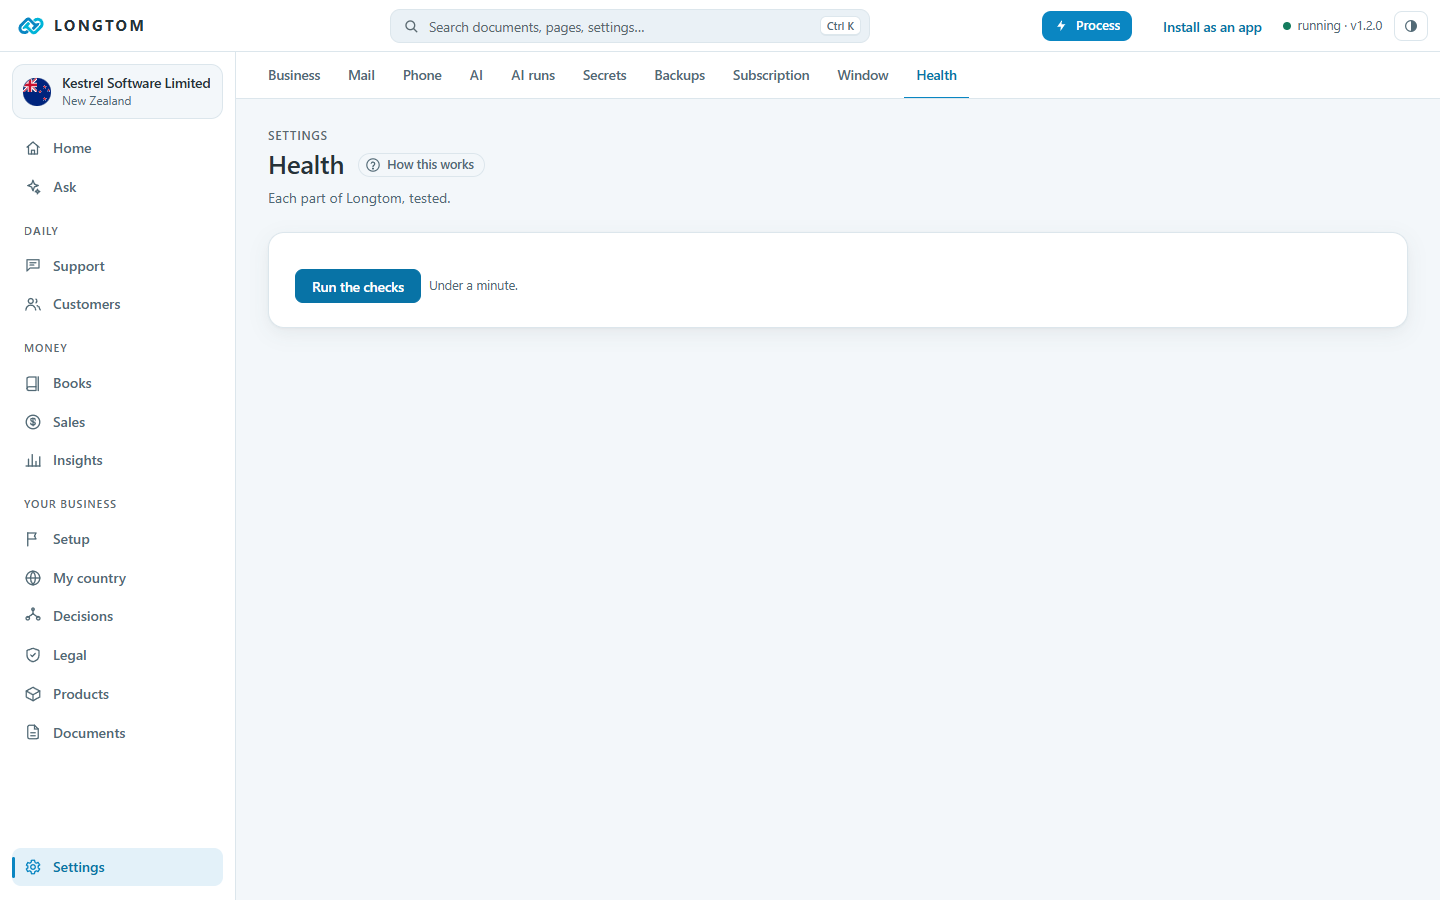Select the AI tab

point(476,75)
